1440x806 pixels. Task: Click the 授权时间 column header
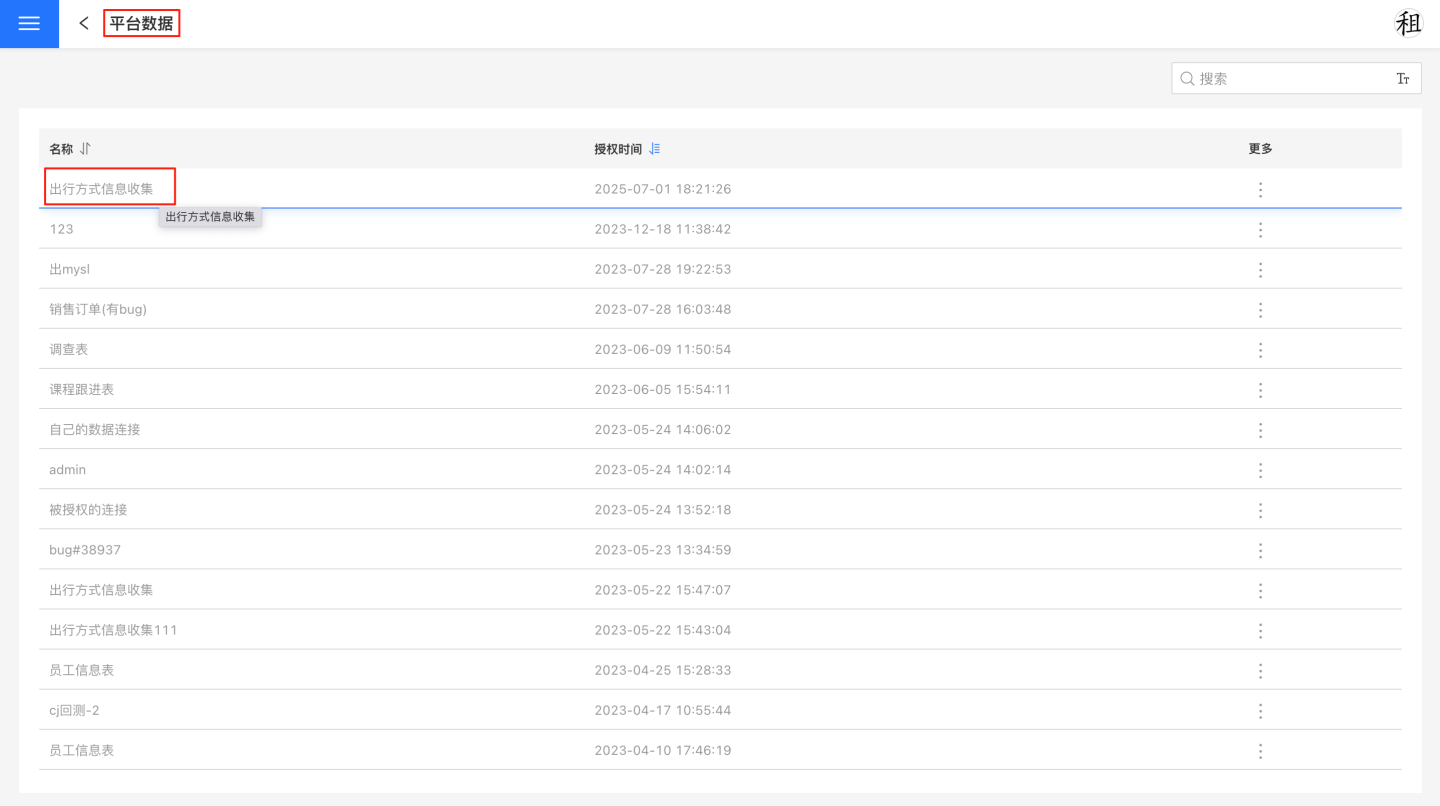(618, 149)
